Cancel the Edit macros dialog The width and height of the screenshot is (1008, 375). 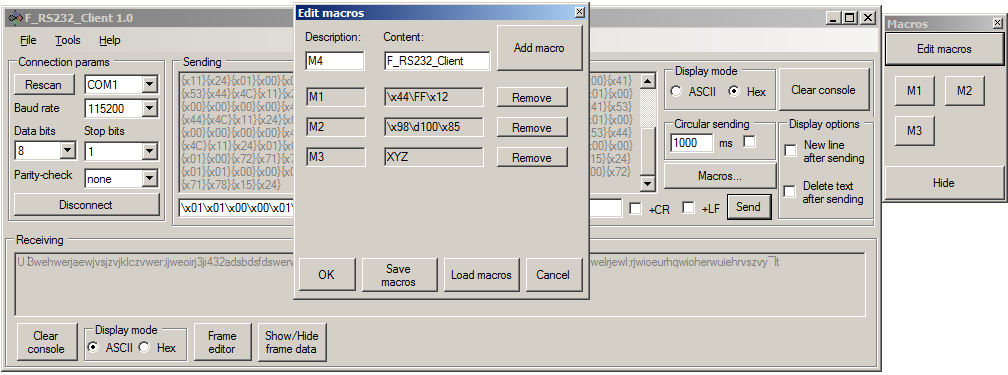click(553, 275)
